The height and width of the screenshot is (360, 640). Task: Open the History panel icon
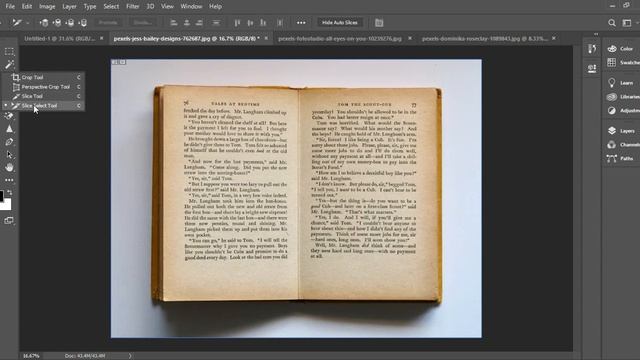pos(592,49)
